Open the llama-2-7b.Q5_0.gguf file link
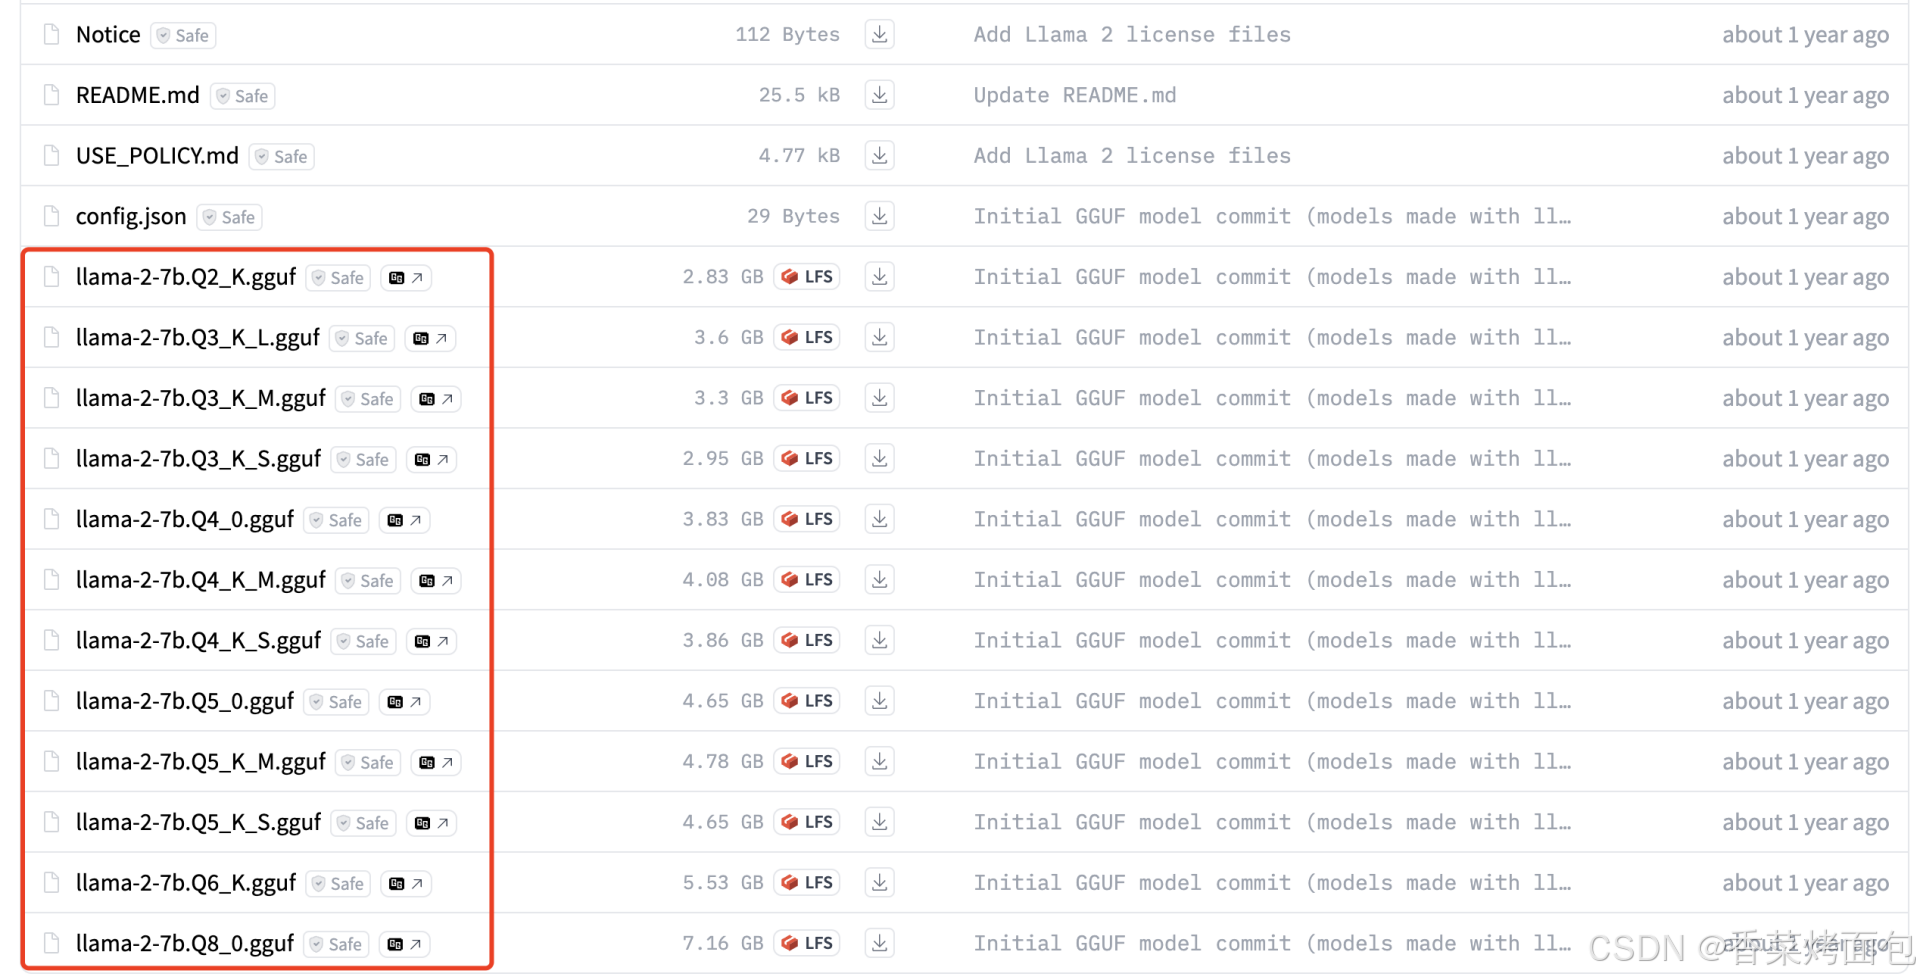1920x980 pixels. click(x=185, y=701)
